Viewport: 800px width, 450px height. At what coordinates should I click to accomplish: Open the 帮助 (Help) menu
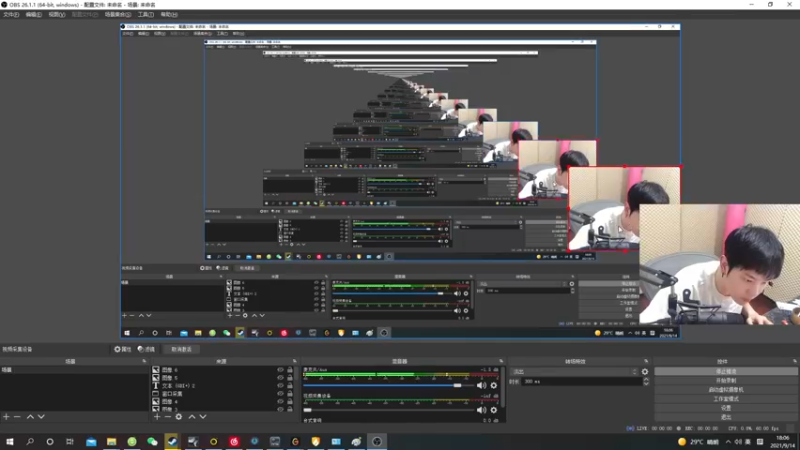[x=168, y=14]
